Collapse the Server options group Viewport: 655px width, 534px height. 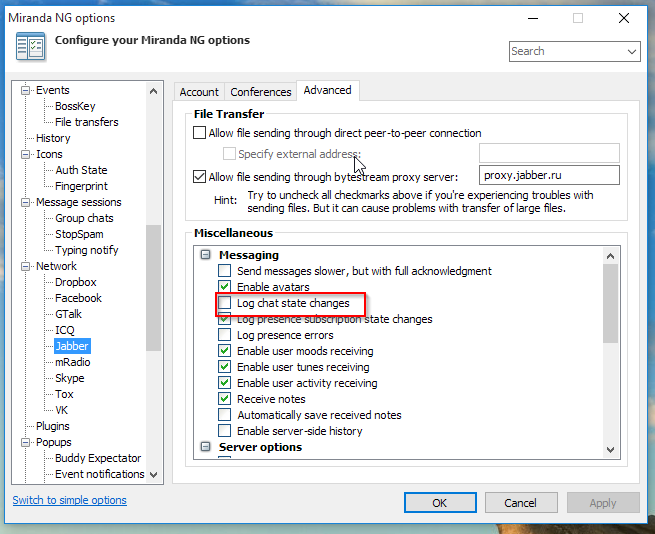coord(206,447)
